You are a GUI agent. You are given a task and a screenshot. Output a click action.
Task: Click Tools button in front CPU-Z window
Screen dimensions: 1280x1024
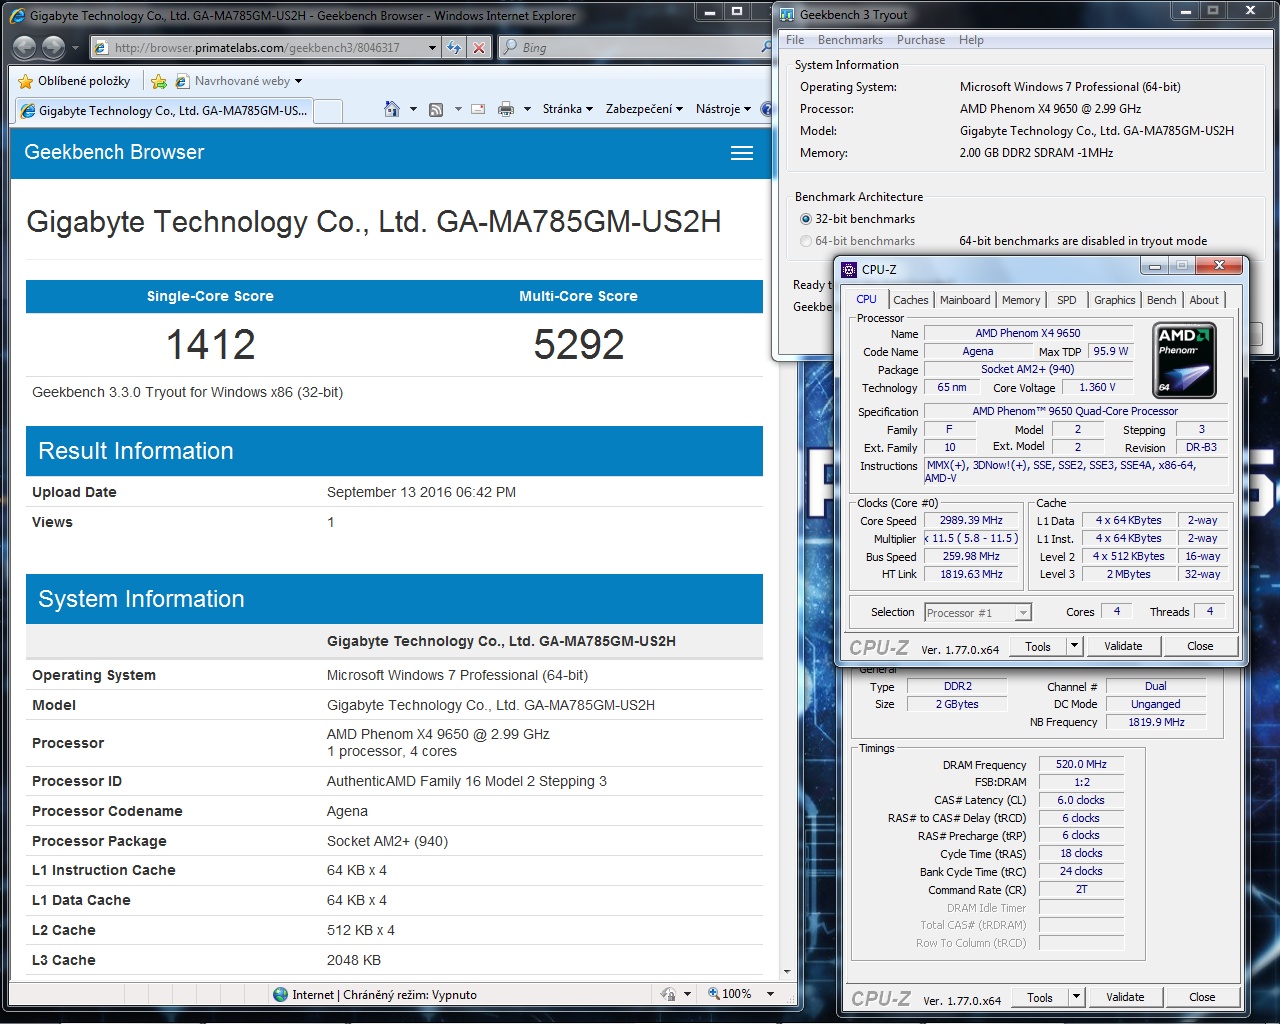pos(1038,646)
